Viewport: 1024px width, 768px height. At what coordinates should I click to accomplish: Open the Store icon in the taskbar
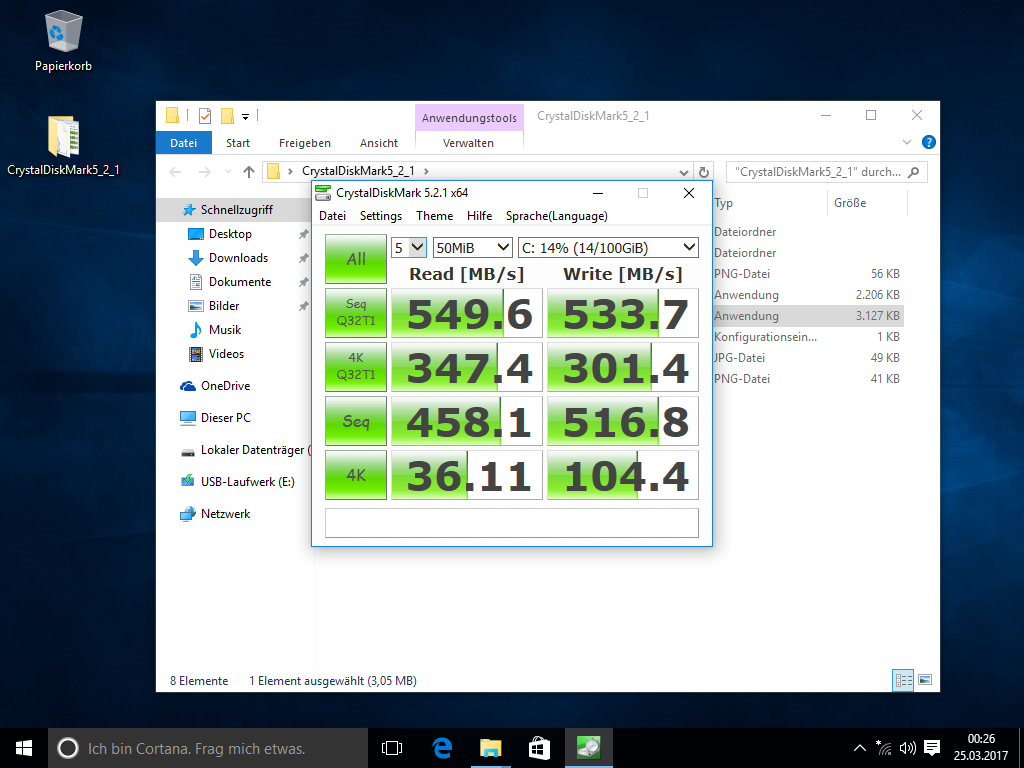[x=539, y=748]
